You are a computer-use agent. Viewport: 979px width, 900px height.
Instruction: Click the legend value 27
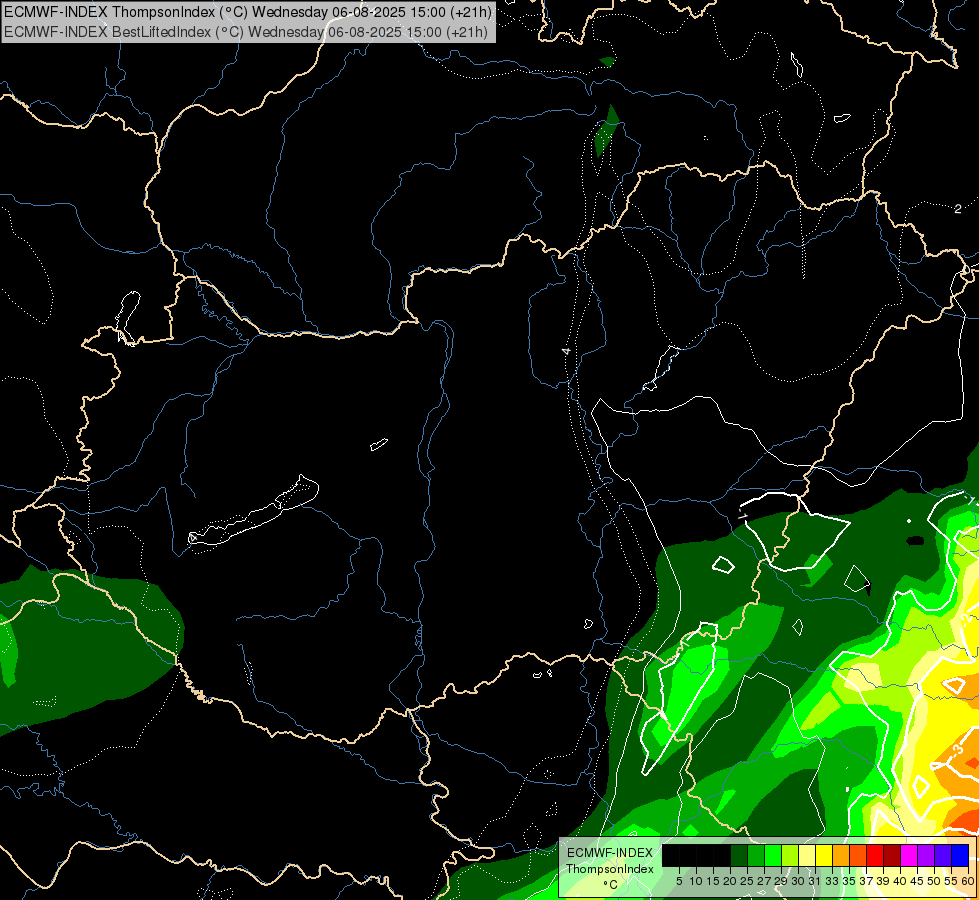(x=764, y=881)
